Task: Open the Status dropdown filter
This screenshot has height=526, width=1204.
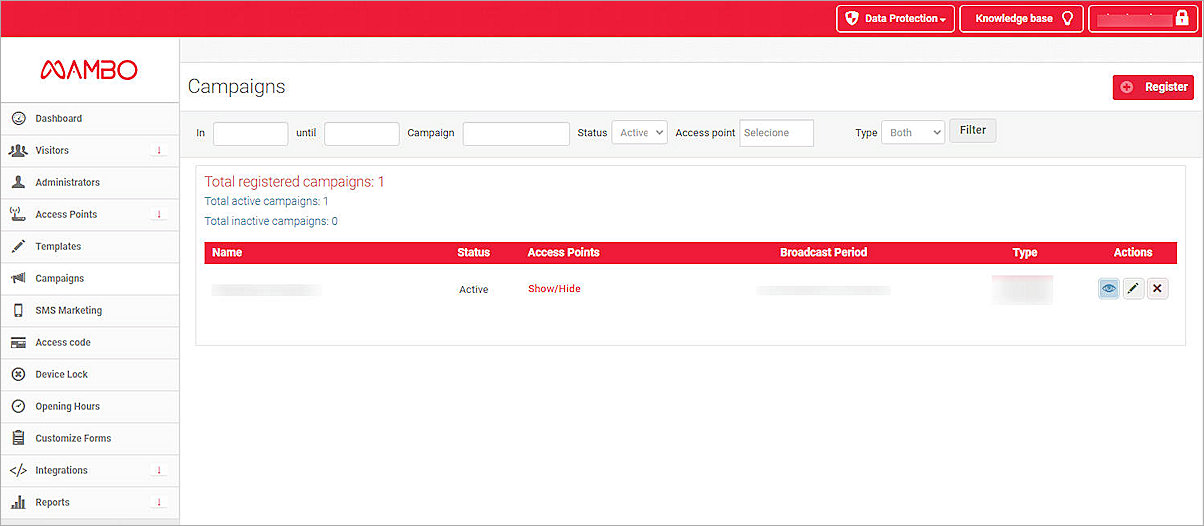Action: click(x=639, y=133)
